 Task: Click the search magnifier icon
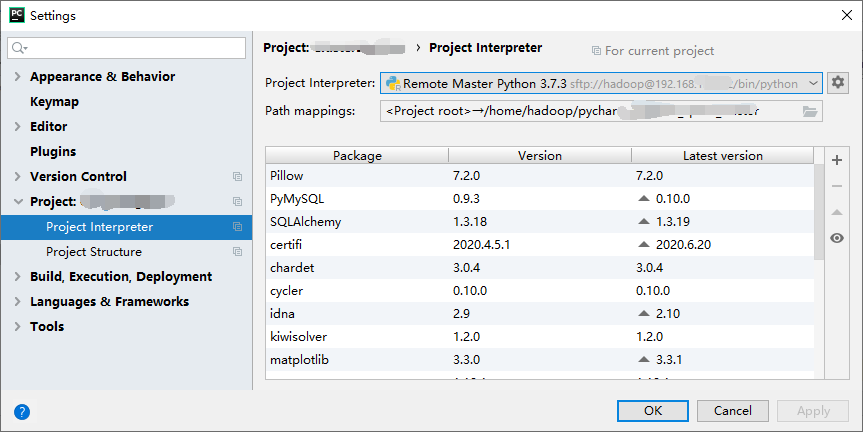point(19,48)
